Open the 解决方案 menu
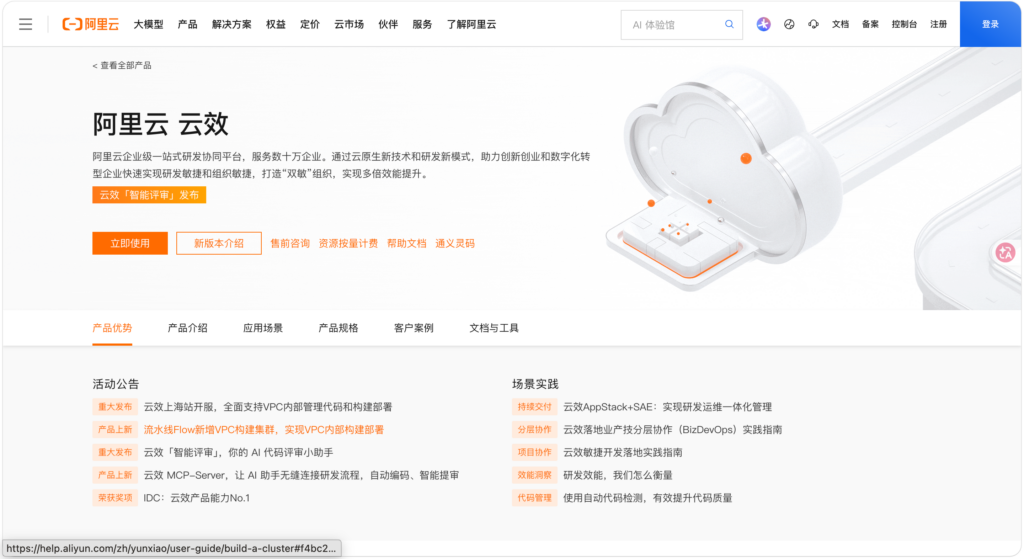This screenshot has width=1024, height=559. 231,24
